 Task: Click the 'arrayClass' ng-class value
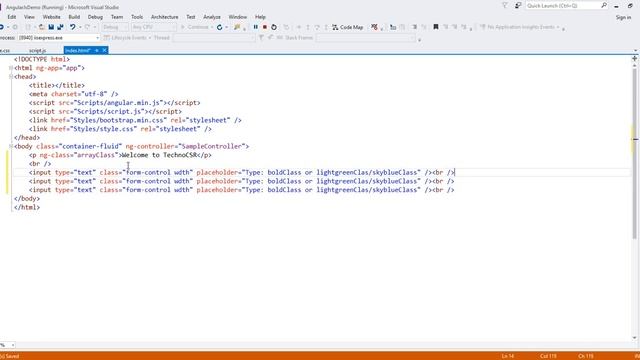96,155
